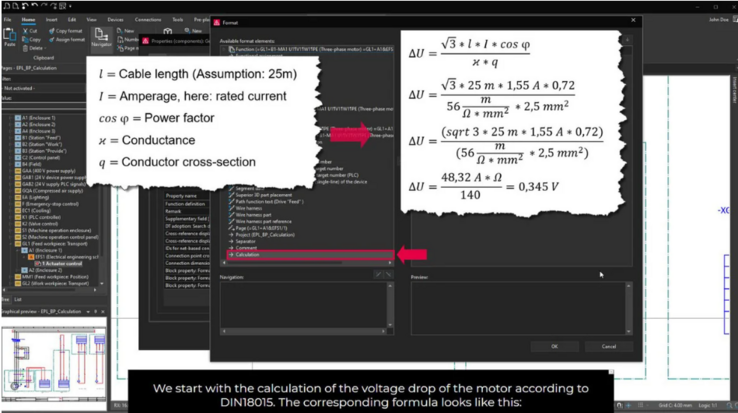This screenshot has height=413, width=738.
Task: Click the Cut scissors icon
Action: [28, 29]
